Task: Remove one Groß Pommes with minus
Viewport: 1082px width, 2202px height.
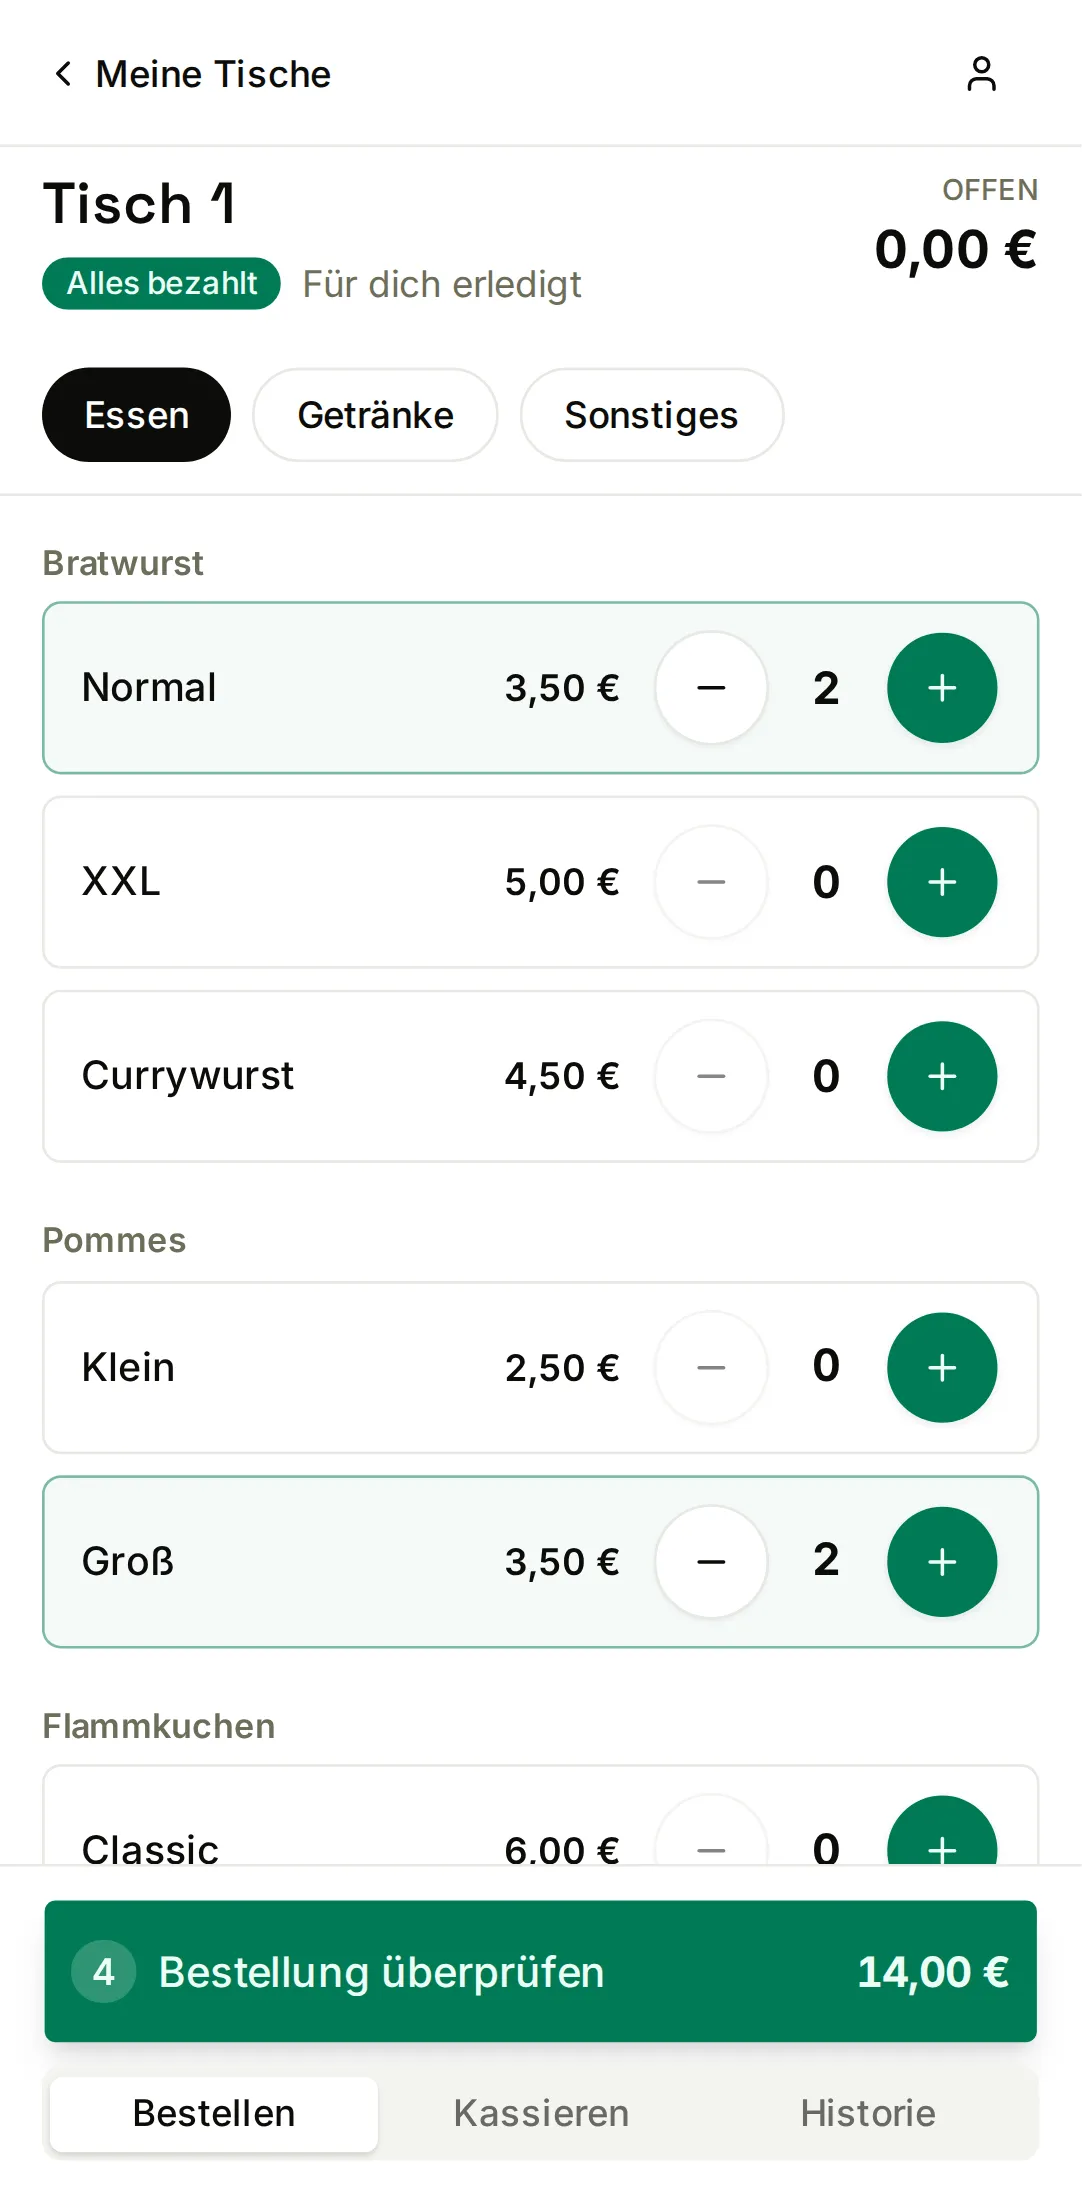Action: pos(711,1562)
